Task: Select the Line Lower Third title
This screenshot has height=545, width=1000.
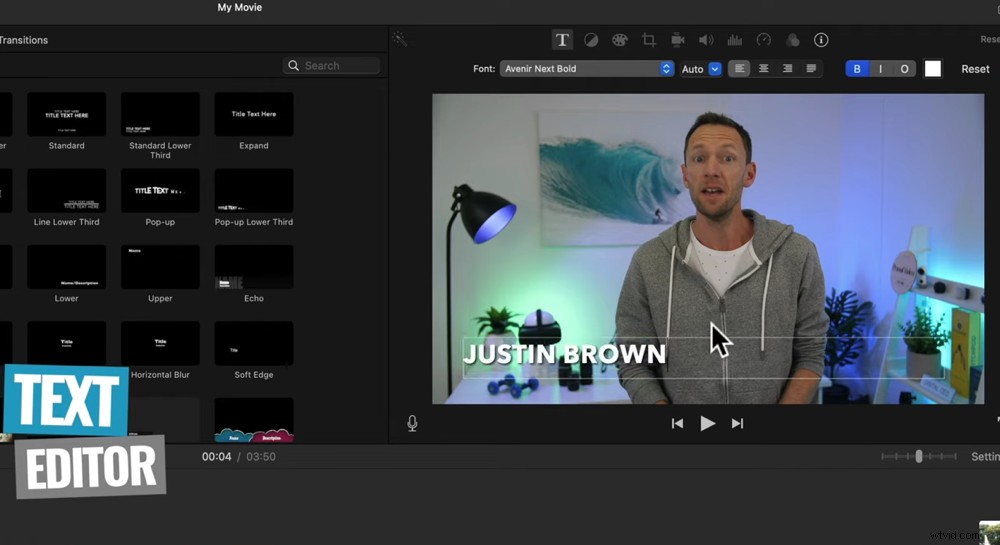Action: 66,191
